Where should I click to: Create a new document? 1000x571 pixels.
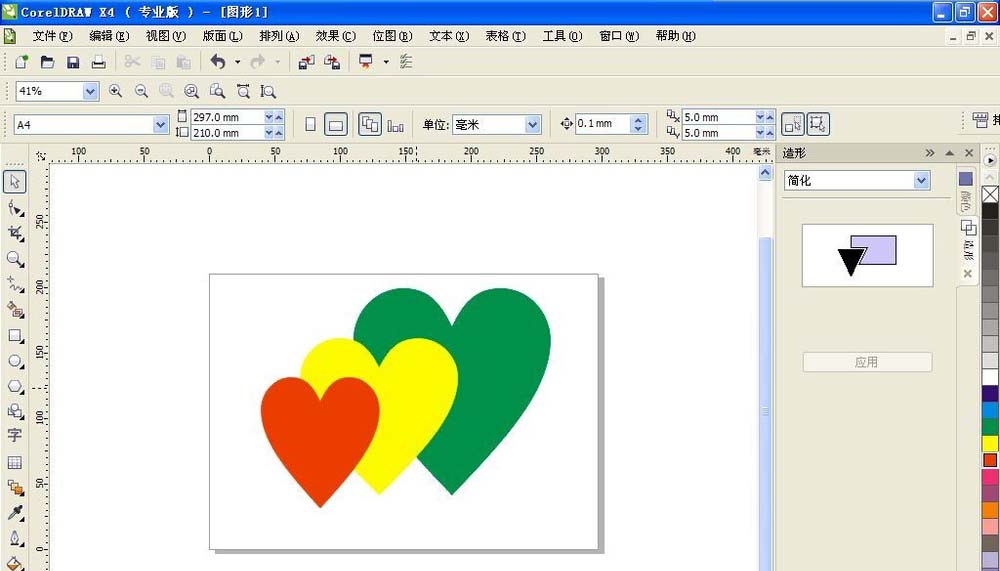coord(22,62)
